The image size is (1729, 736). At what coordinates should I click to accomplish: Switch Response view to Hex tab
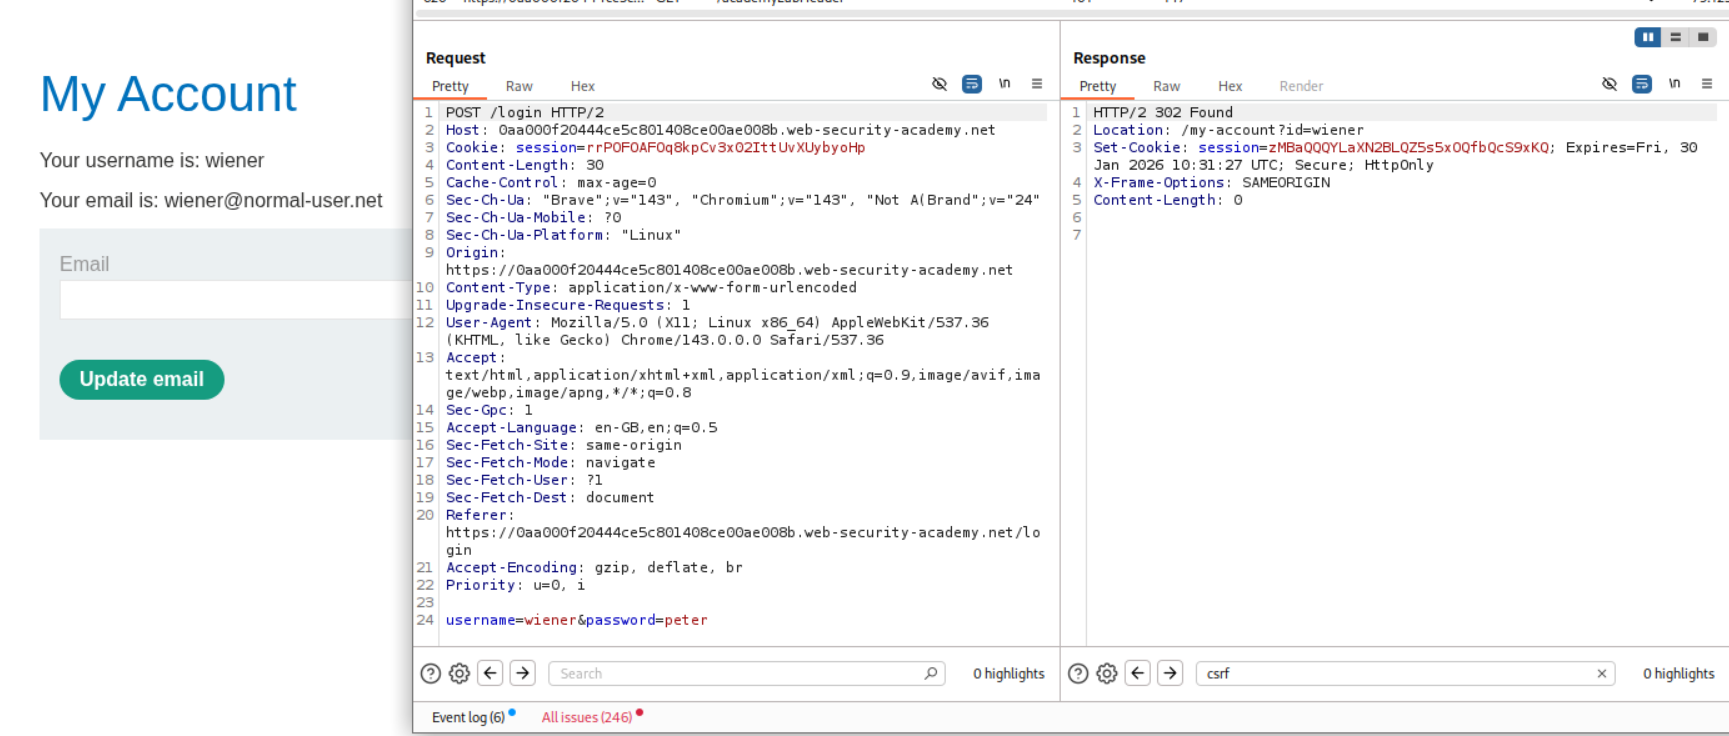(1230, 87)
